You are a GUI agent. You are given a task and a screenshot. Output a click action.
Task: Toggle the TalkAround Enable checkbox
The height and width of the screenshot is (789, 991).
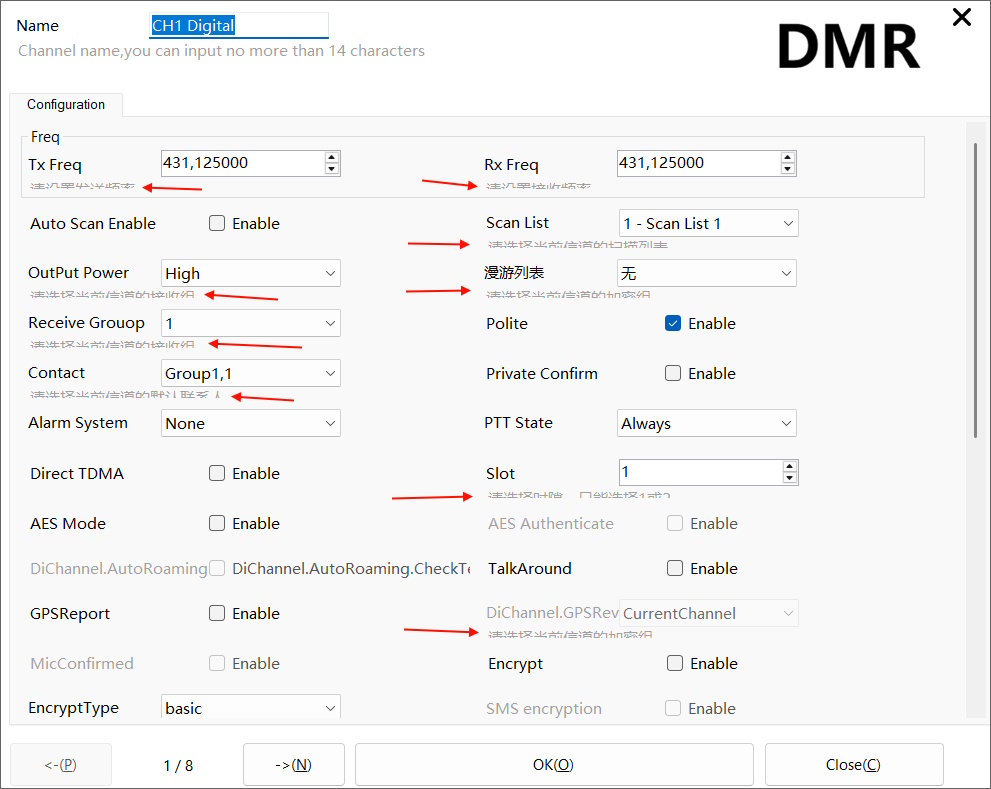(x=675, y=569)
